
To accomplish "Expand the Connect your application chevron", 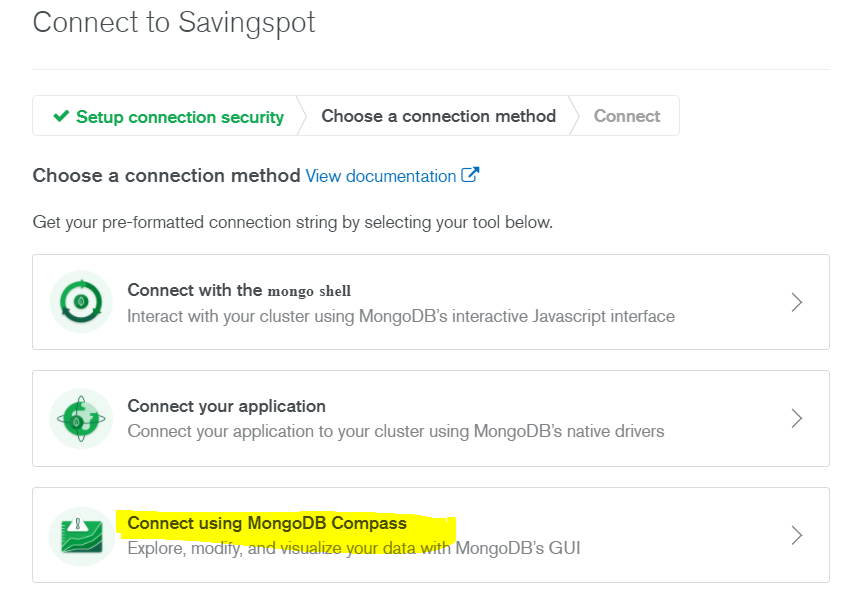I will click(x=797, y=418).
